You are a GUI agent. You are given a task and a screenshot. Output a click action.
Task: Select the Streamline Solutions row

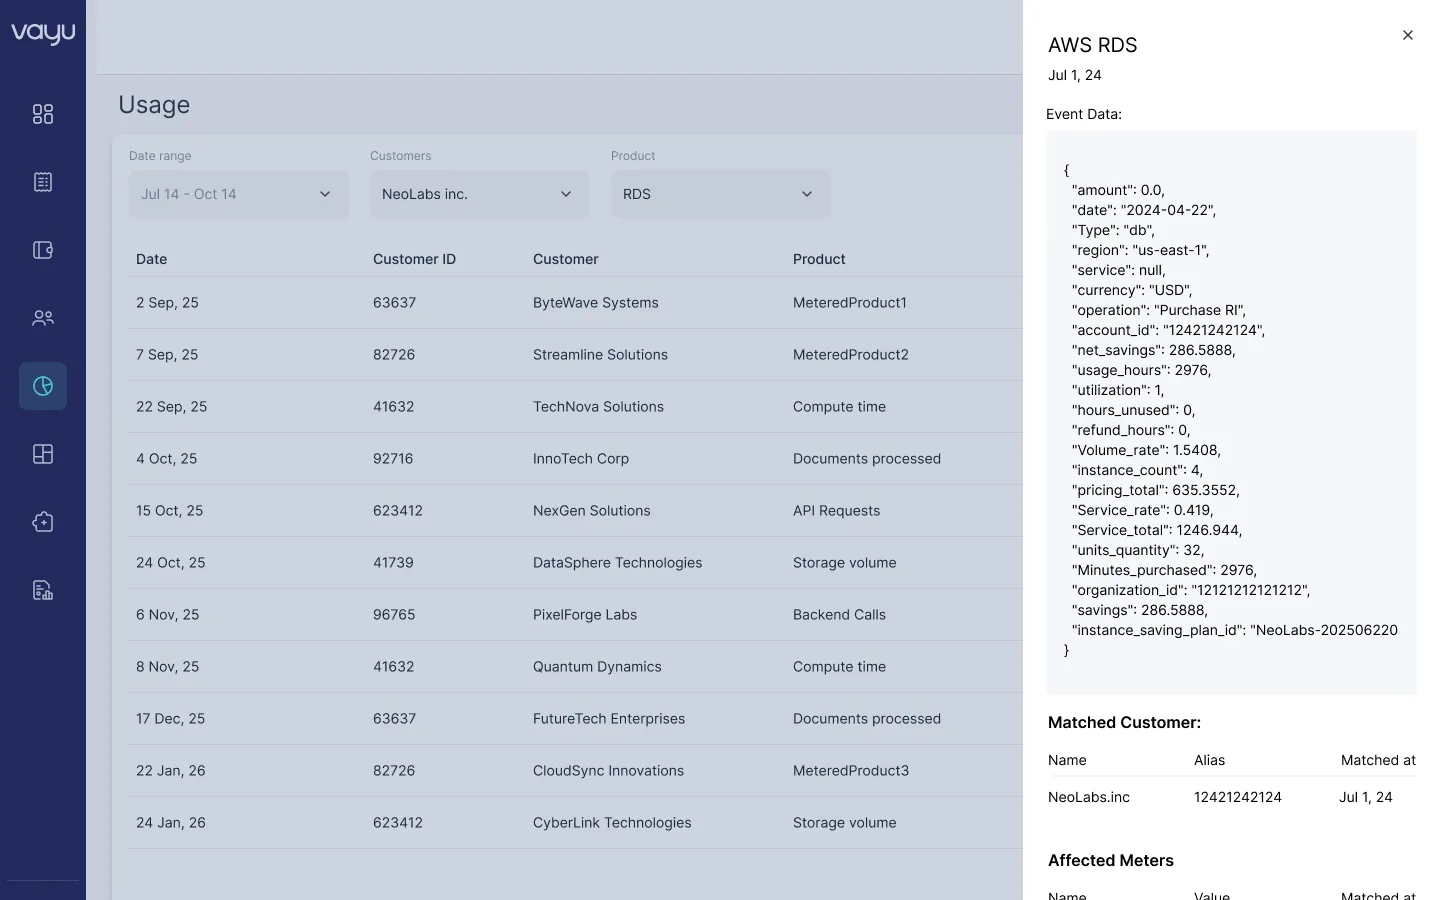[575, 355]
